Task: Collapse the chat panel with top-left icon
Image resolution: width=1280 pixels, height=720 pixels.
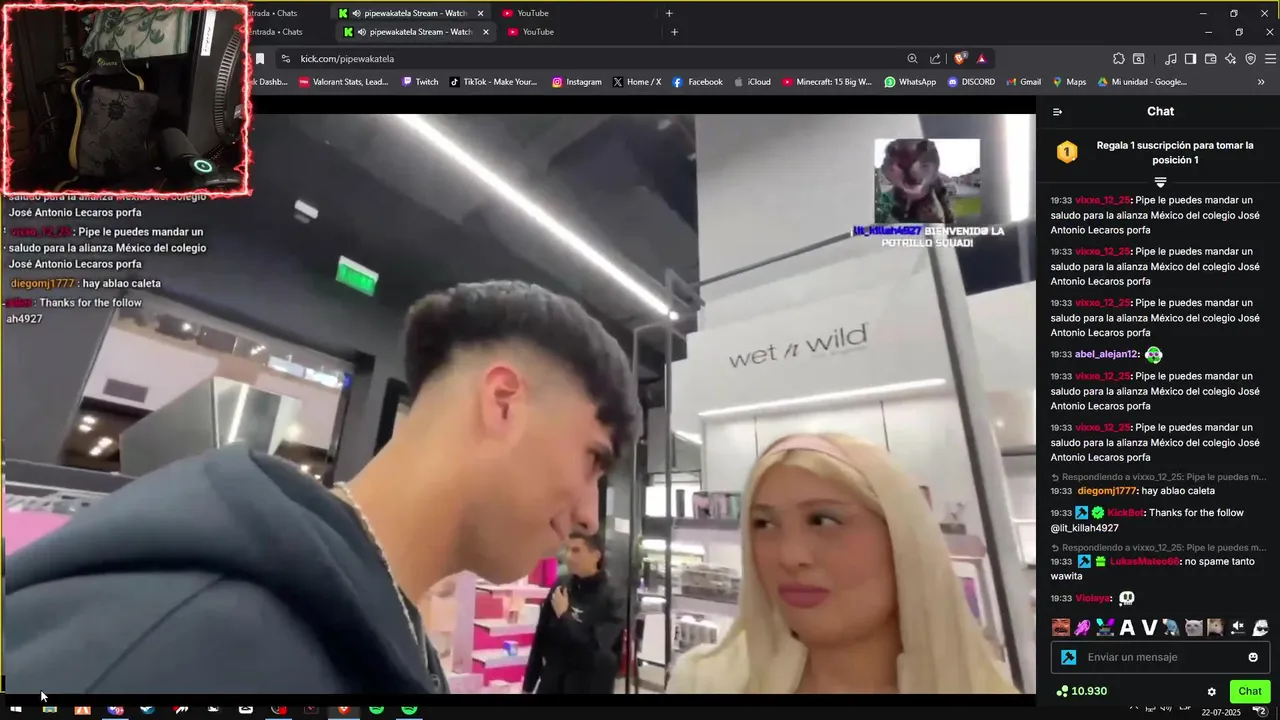Action: click(1057, 112)
